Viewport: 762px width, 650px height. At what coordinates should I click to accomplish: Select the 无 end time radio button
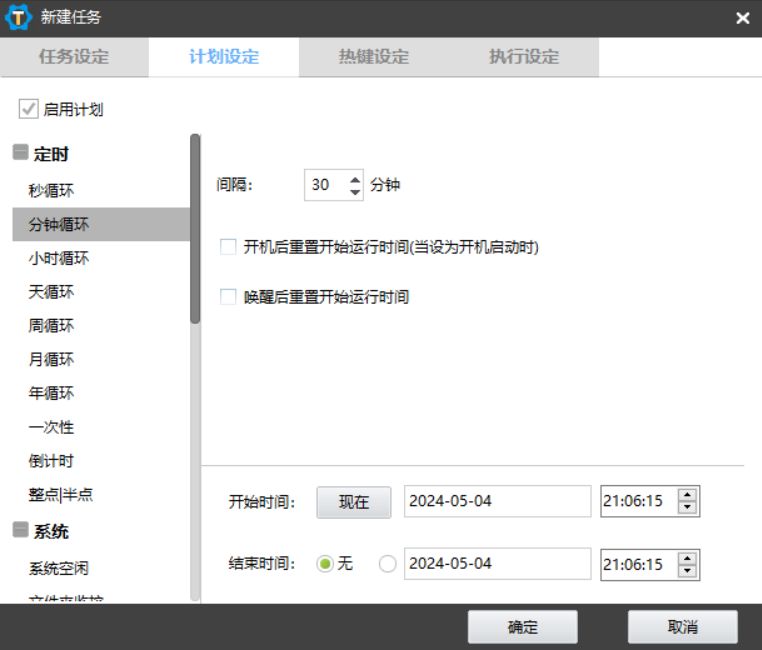click(325, 564)
